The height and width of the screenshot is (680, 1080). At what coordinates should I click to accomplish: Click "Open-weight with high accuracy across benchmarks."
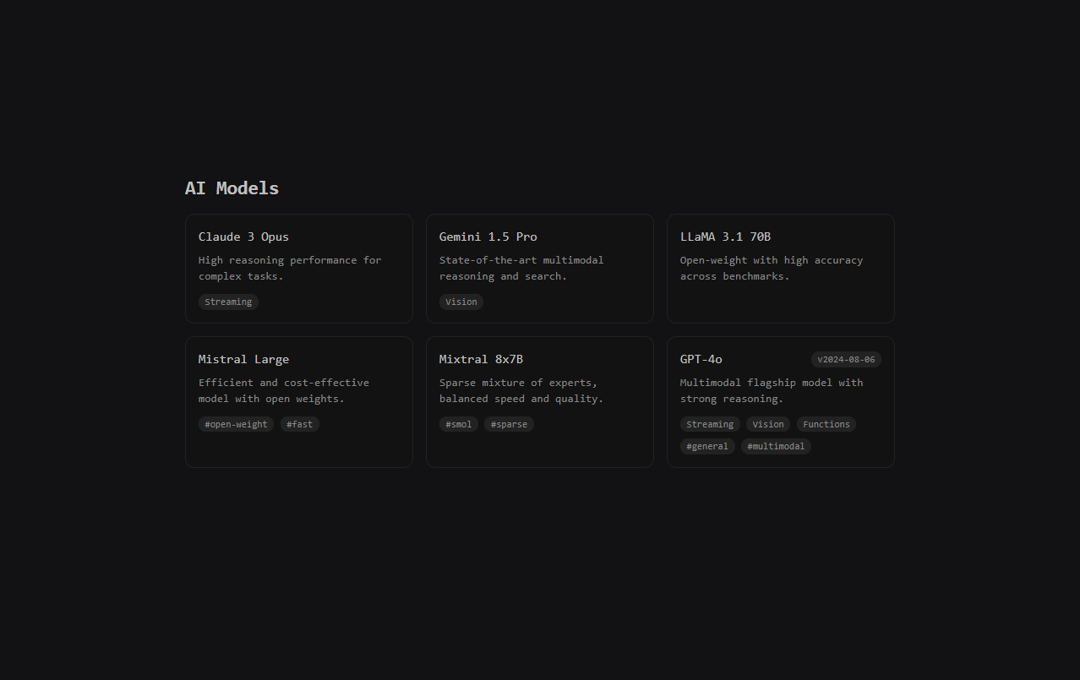coord(771,268)
